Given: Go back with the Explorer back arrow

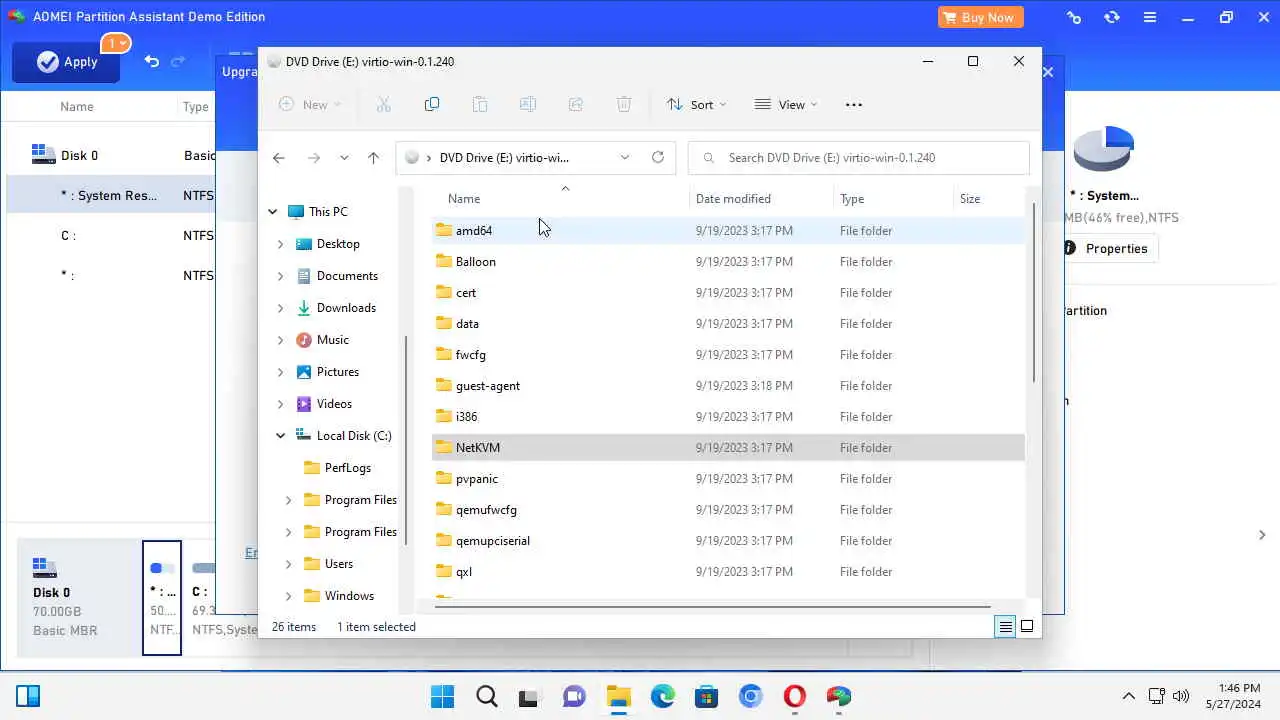Looking at the screenshot, I should [279, 158].
